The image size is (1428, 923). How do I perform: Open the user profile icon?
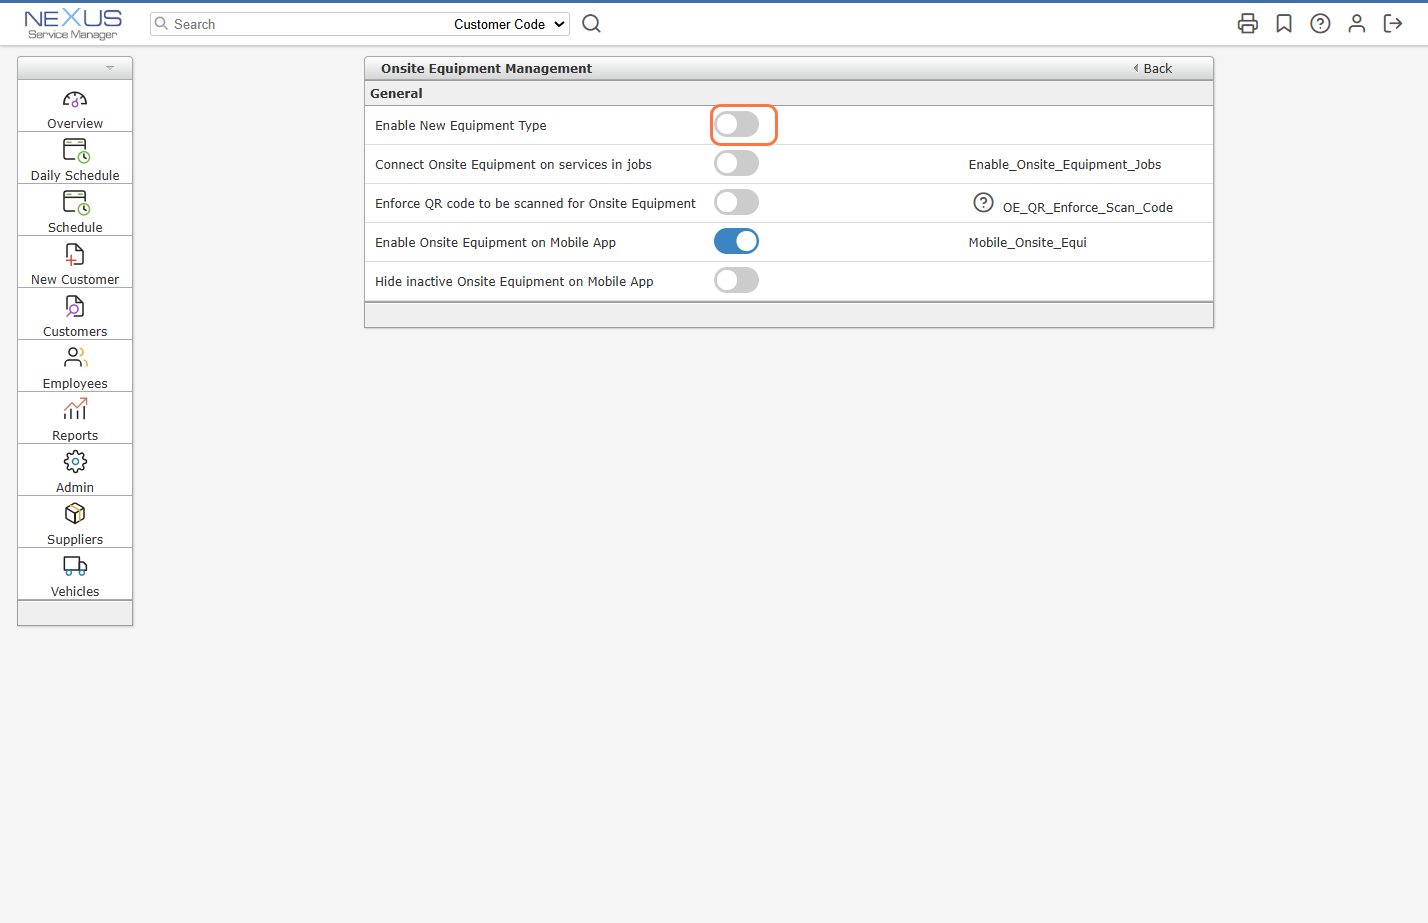[x=1357, y=24]
